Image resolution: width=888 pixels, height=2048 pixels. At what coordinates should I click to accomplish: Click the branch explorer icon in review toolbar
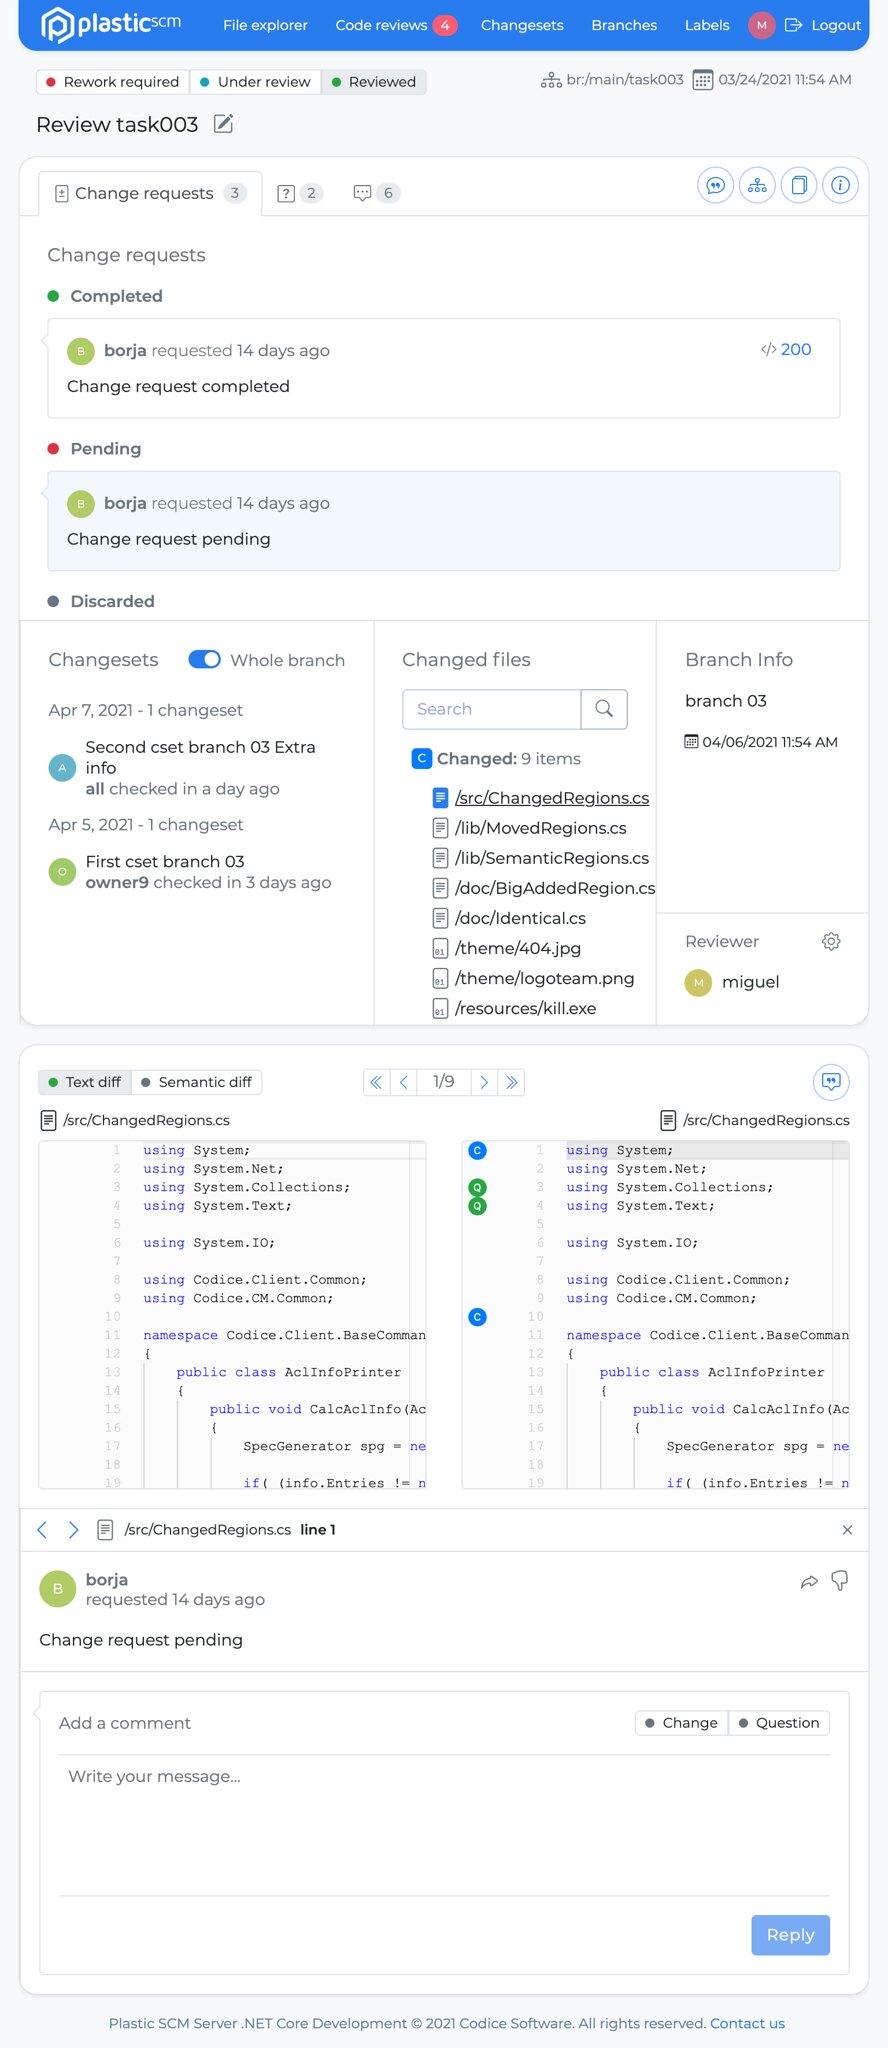[x=757, y=185]
